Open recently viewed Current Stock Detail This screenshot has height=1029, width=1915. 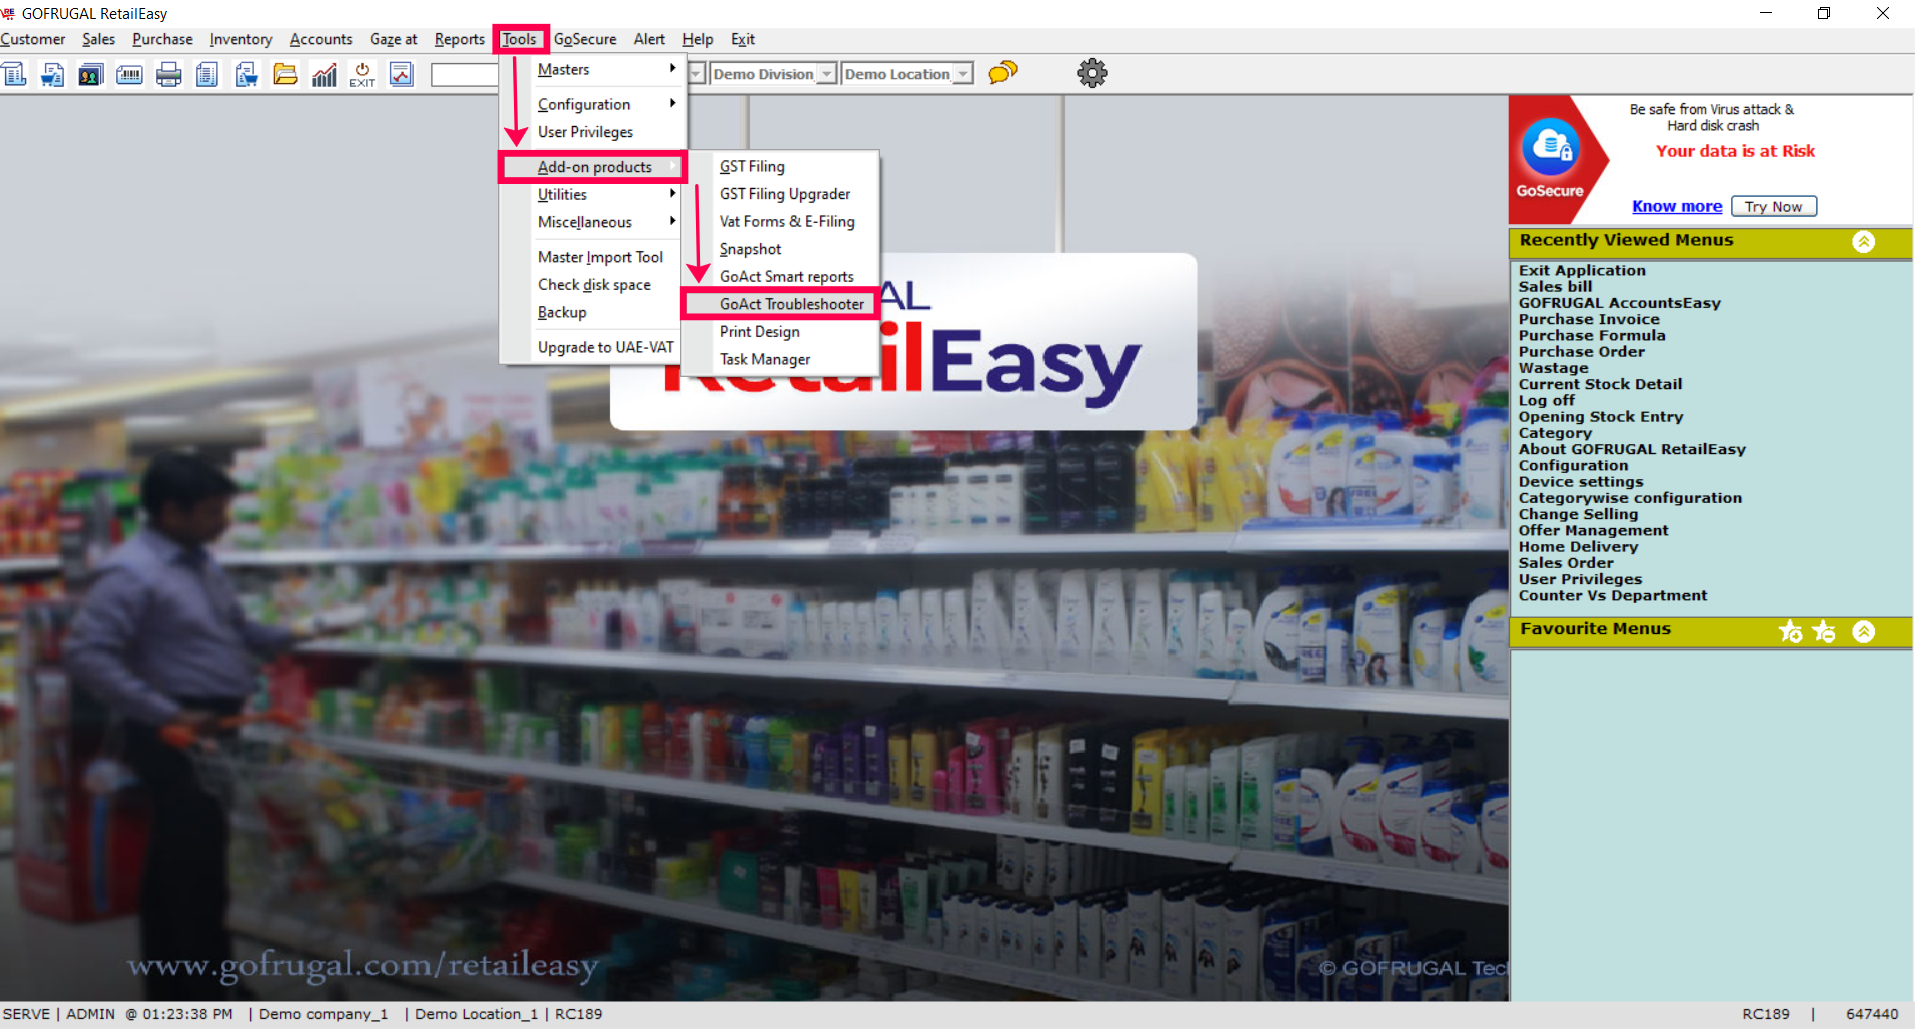(x=1600, y=384)
